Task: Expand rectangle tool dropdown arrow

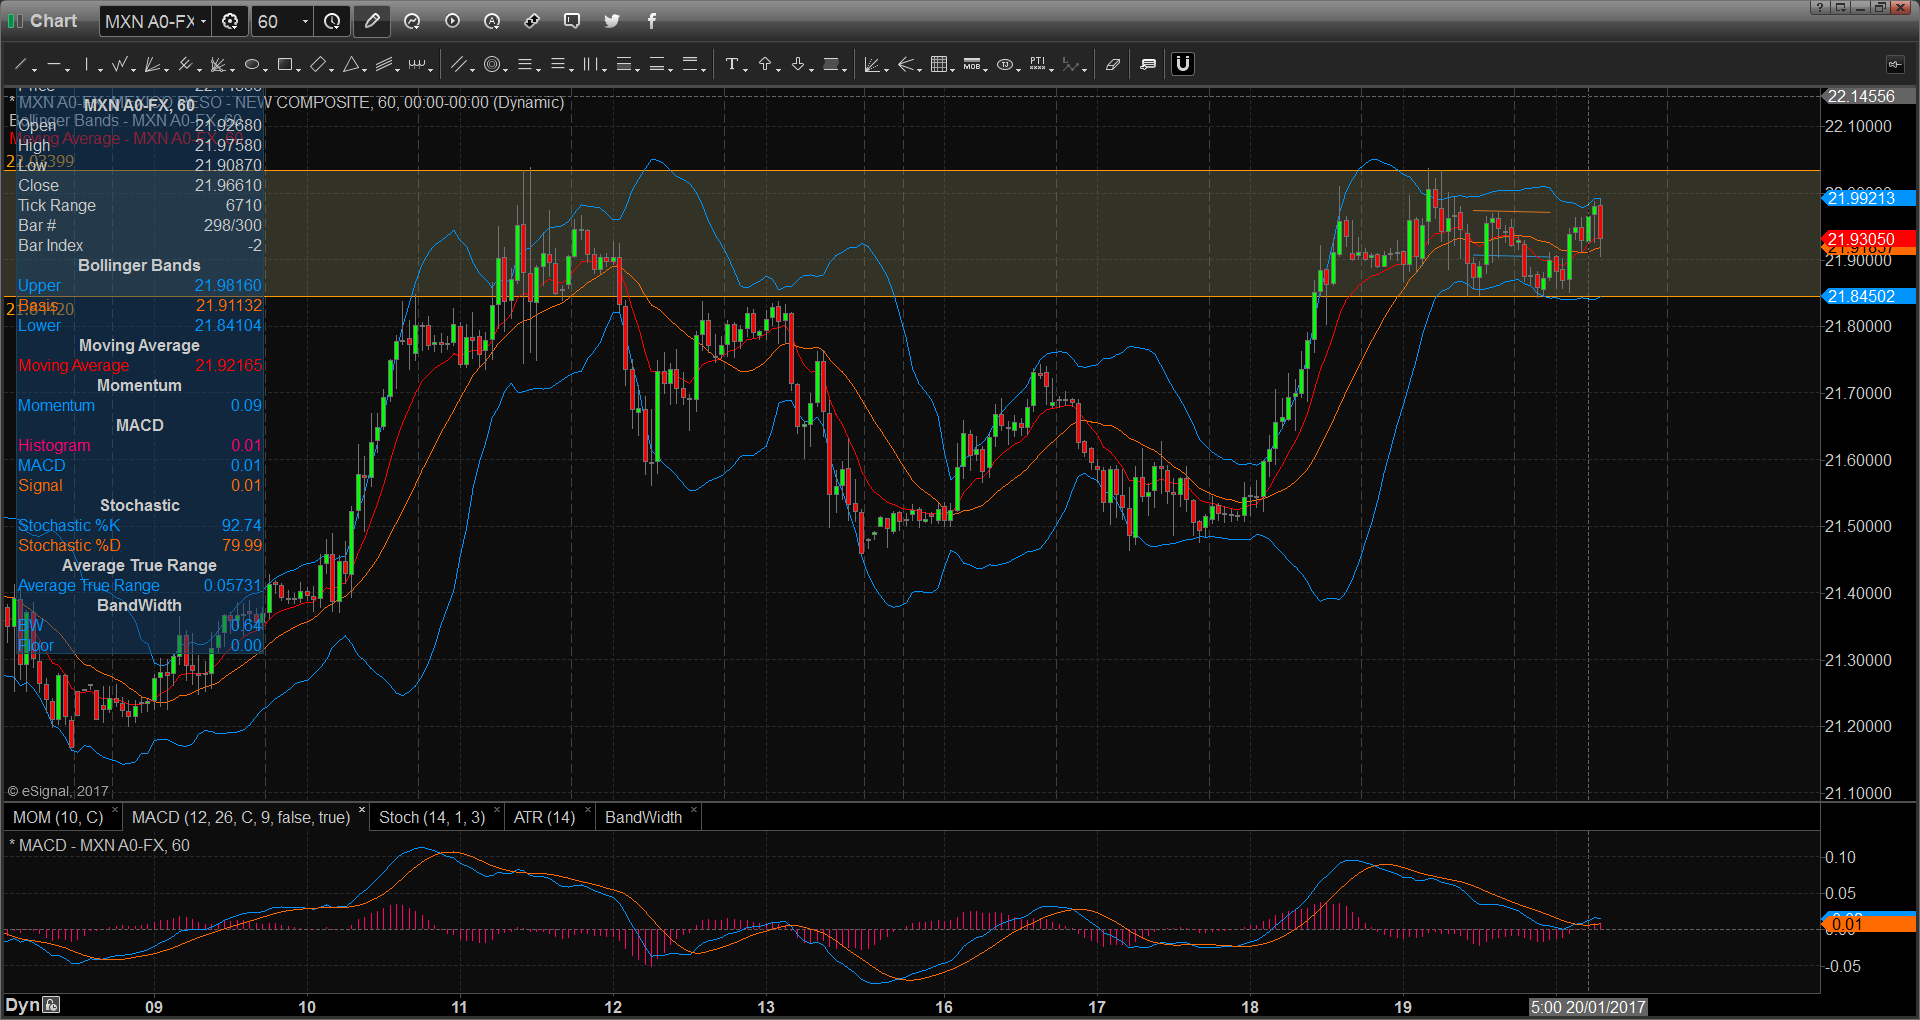Action: pyautogui.click(x=298, y=69)
